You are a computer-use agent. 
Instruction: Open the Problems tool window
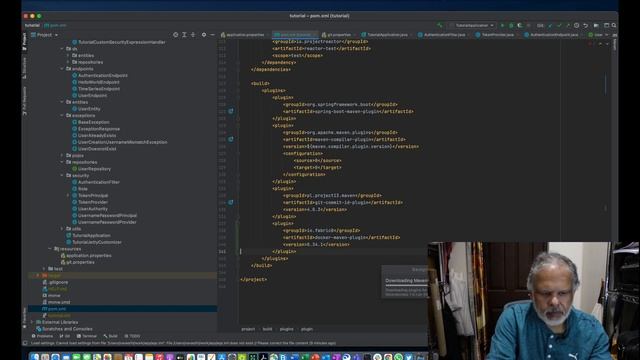pos(42,336)
